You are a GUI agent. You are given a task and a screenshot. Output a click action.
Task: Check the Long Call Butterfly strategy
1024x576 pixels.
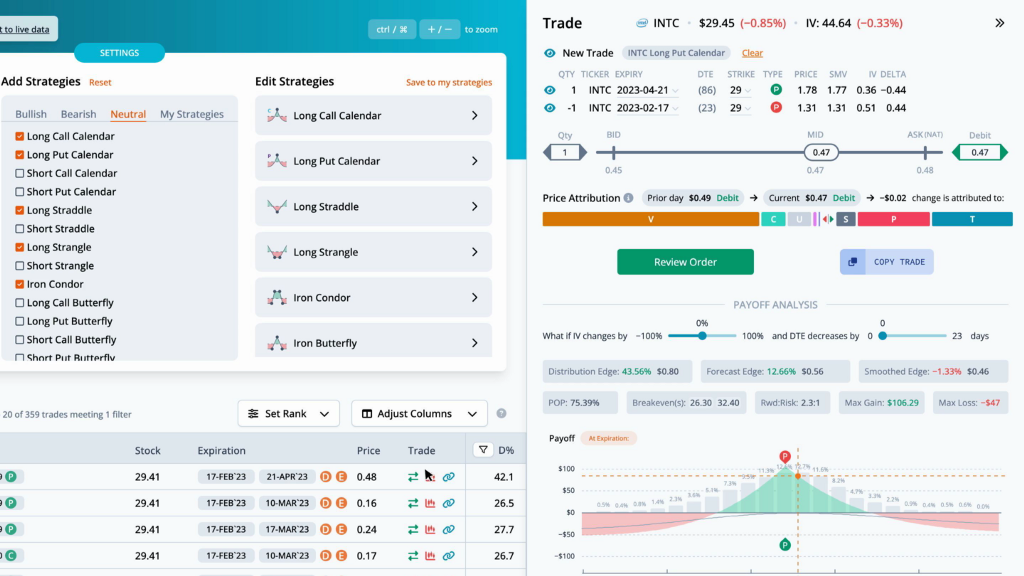pos(20,302)
